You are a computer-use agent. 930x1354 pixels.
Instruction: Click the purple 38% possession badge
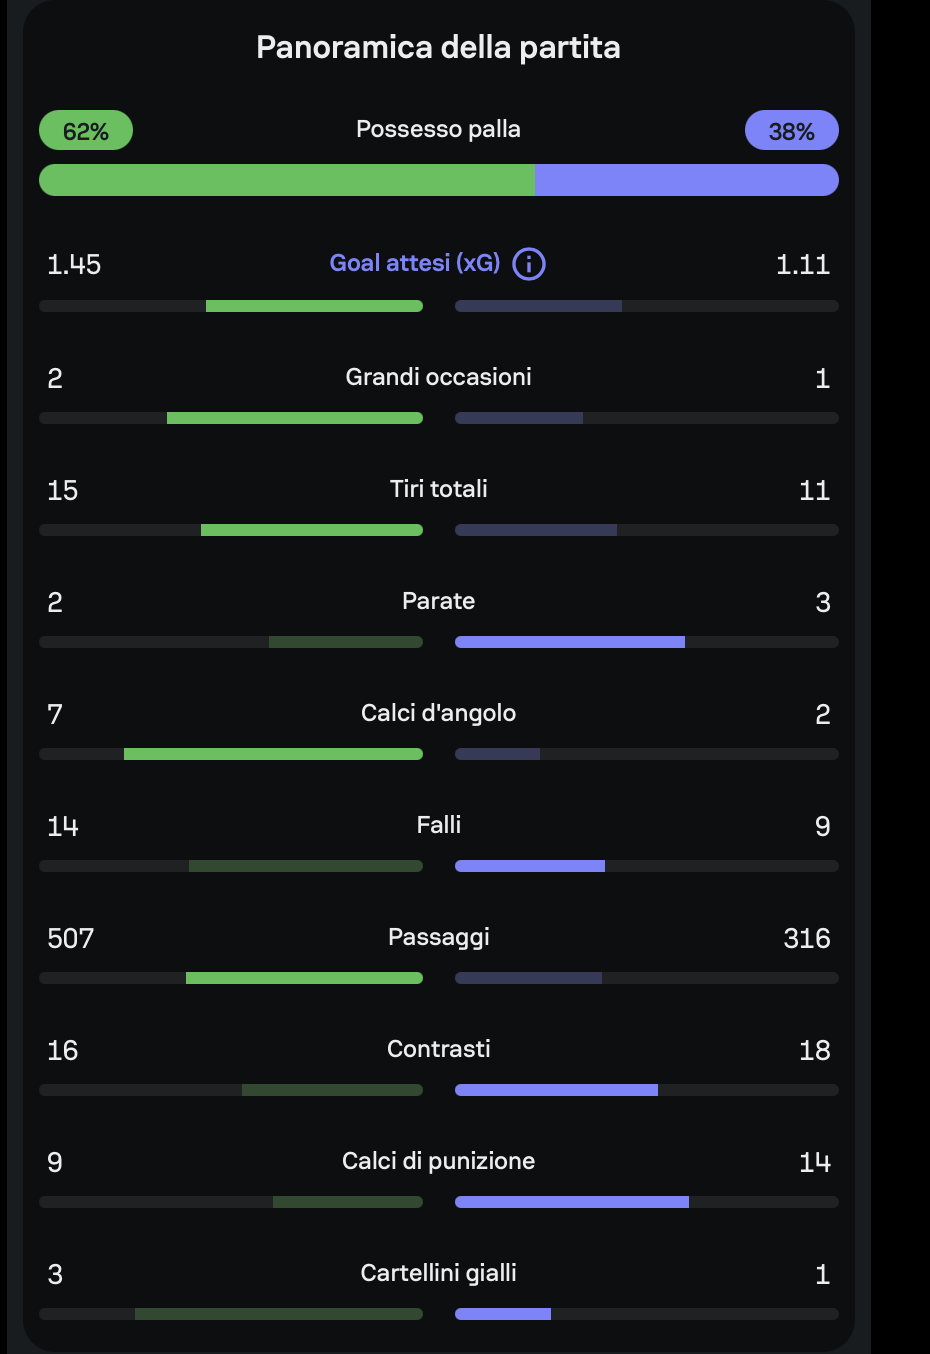click(792, 130)
